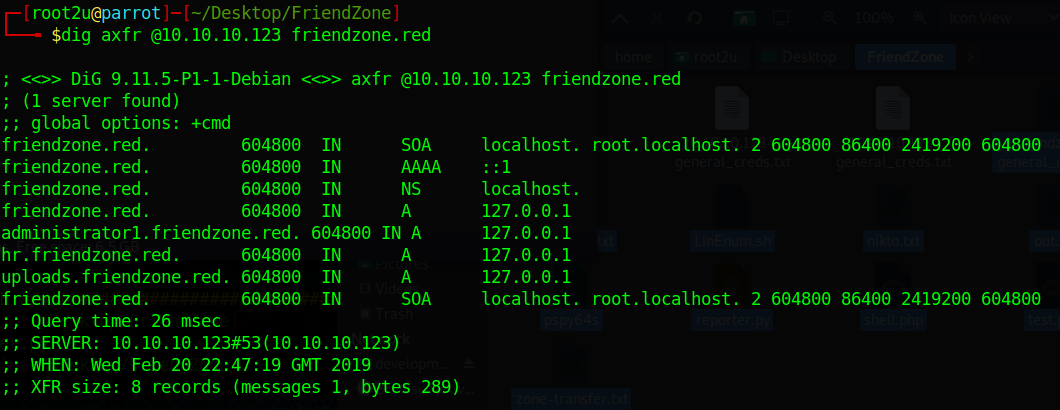Go to the root2u breadcrumb

coord(709,57)
